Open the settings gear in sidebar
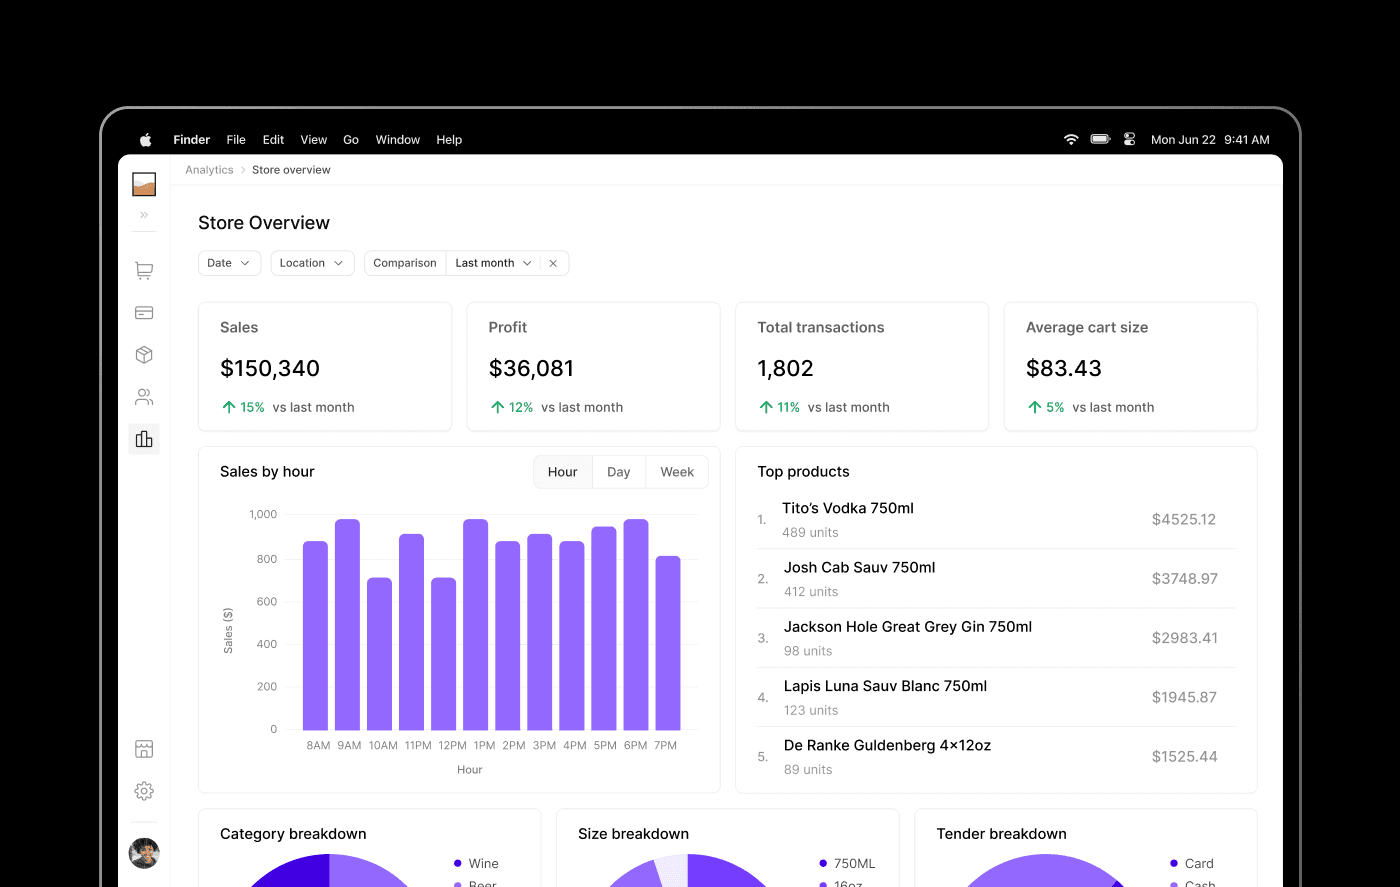Viewport: 1400px width, 887px height. coord(144,791)
